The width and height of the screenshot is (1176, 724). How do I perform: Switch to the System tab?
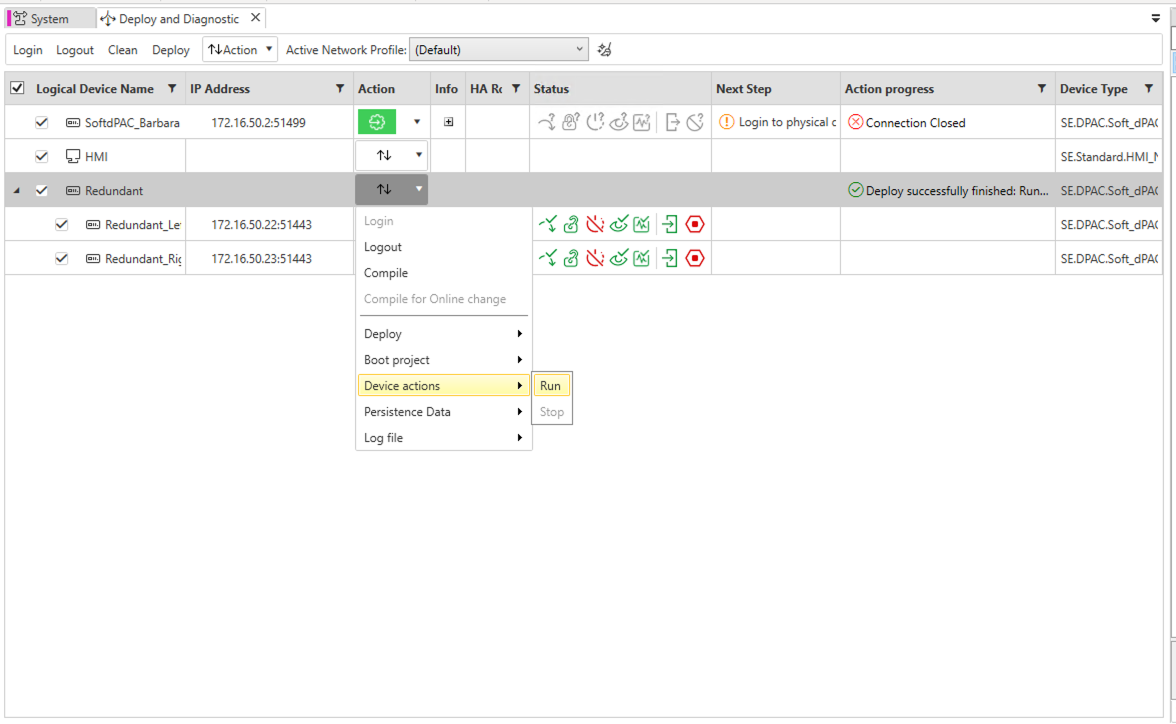pyautogui.click(x=51, y=19)
